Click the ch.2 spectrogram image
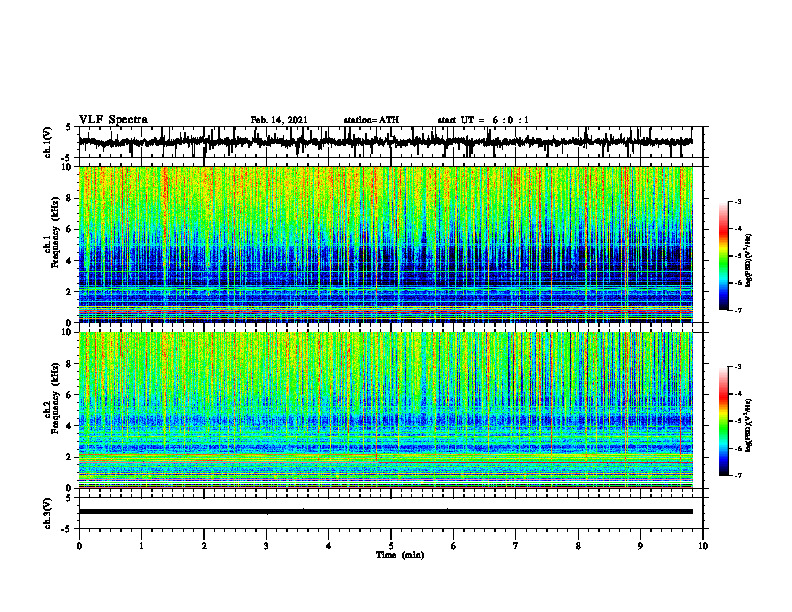The image size is (792, 612). tap(386, 410)
